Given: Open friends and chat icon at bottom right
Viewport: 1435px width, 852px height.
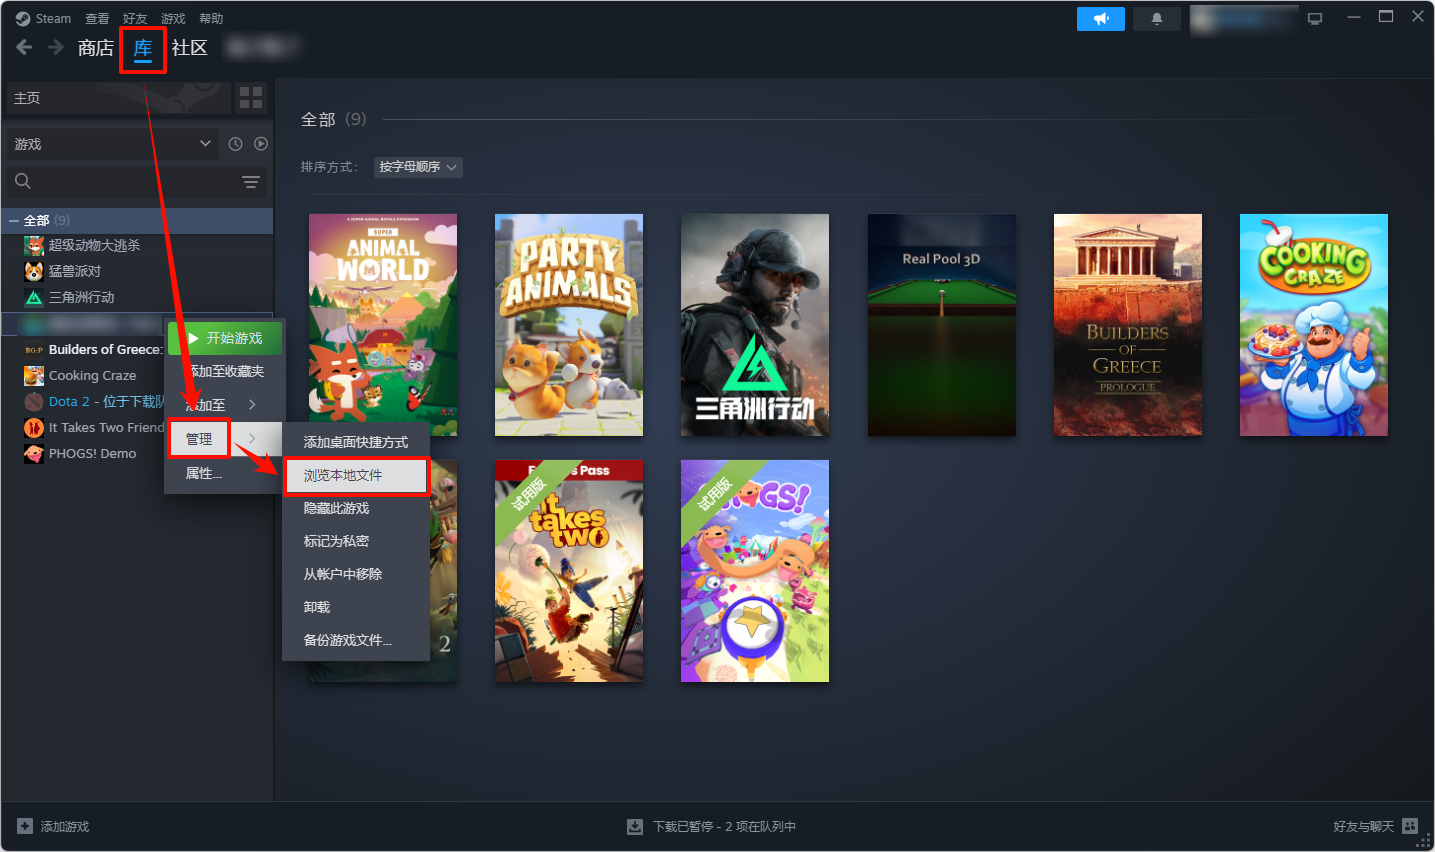Looking at the screenshot, I should (1410, 826).
